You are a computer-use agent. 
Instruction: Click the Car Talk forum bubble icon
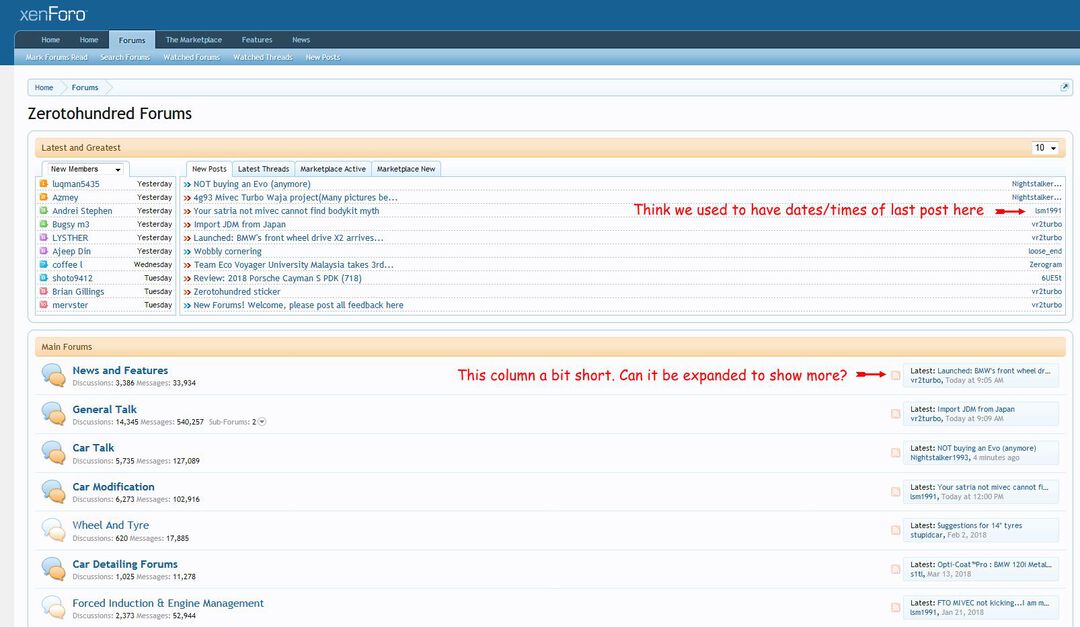pyautogui.click(x=54, y=453)
